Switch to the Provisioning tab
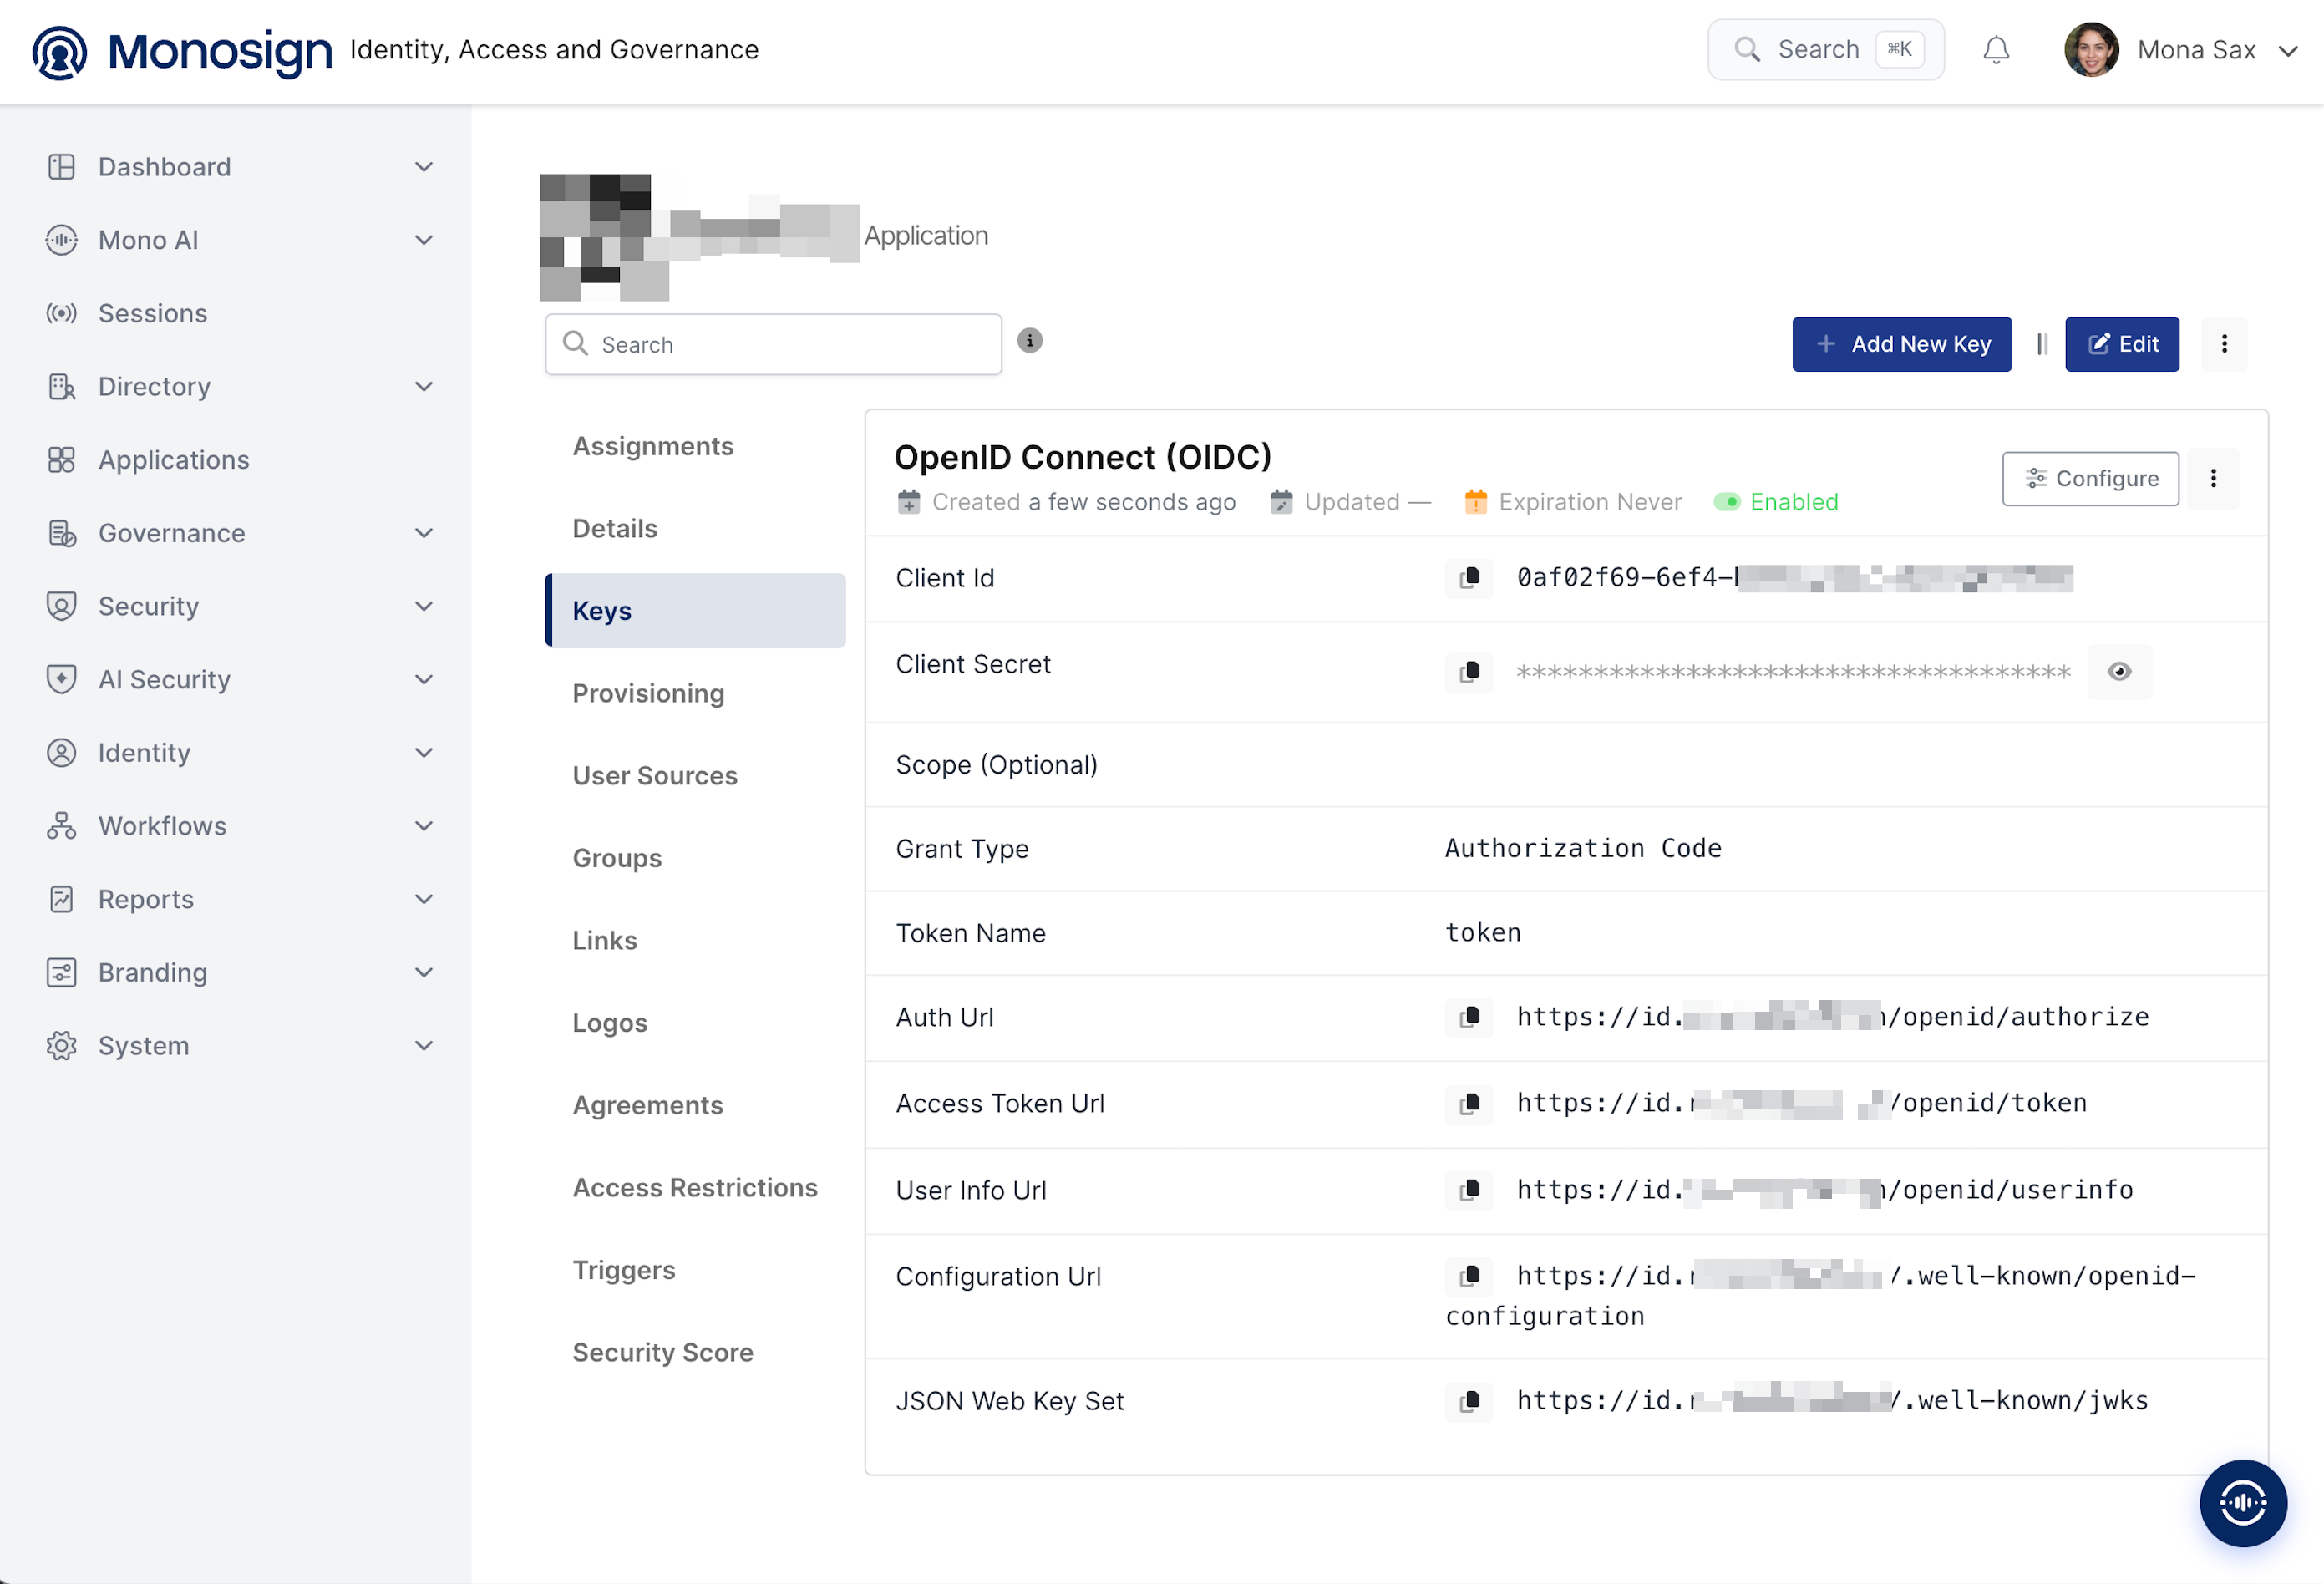 coord(648,693)
